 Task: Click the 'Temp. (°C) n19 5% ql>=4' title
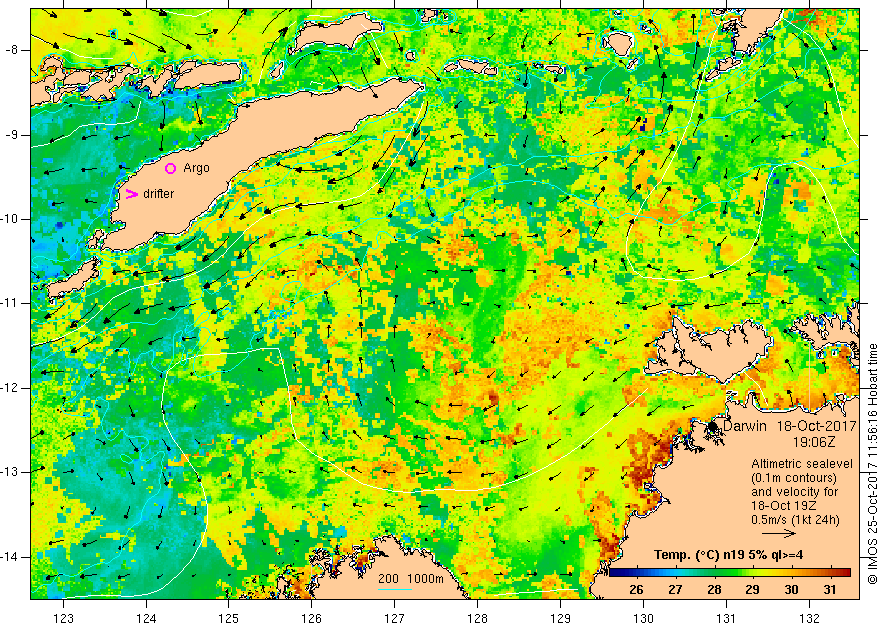click(728, 555)
